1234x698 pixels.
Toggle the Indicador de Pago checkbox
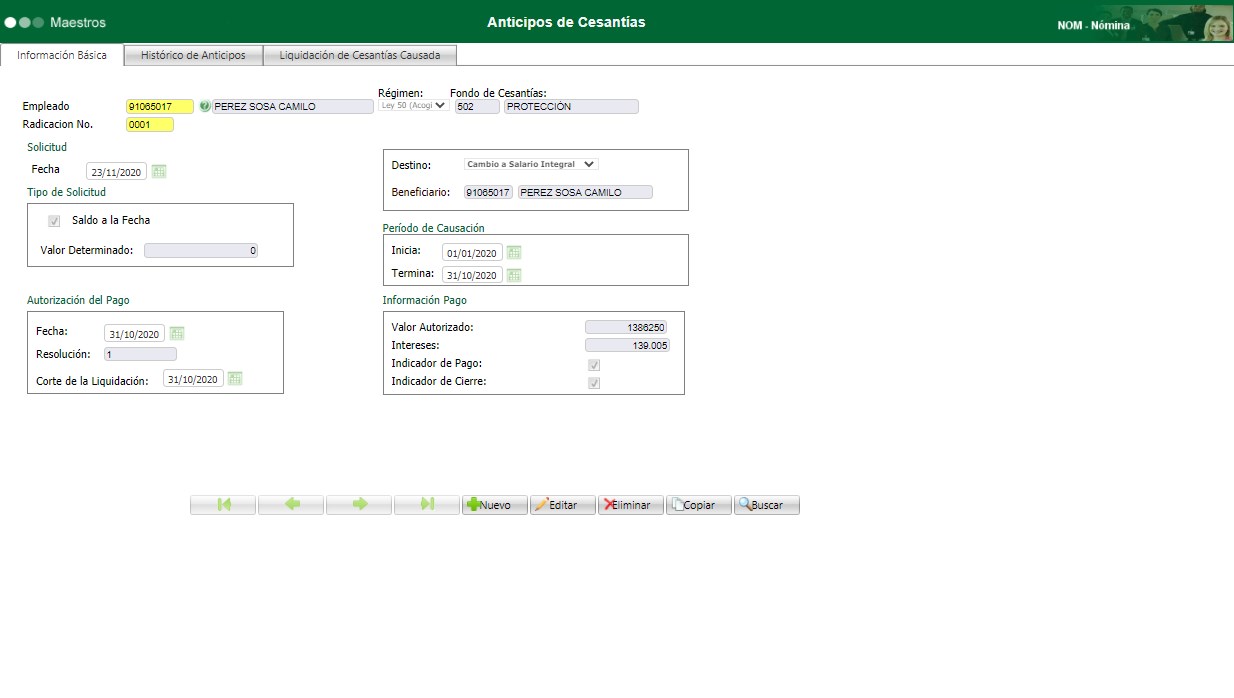click(x=594, y=364)
